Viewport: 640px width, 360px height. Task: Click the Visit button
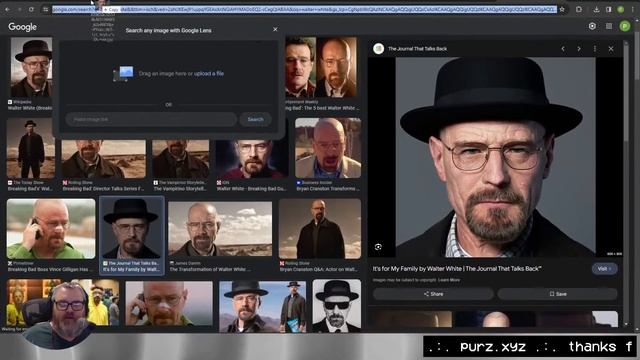pos(604,269)
